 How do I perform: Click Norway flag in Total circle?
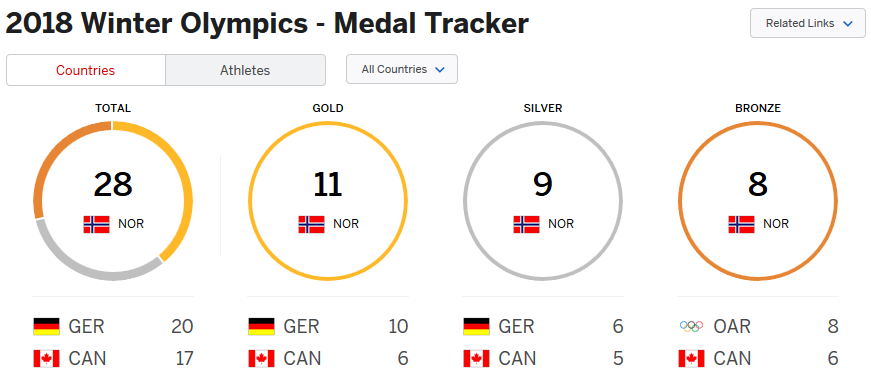[97, 224]
